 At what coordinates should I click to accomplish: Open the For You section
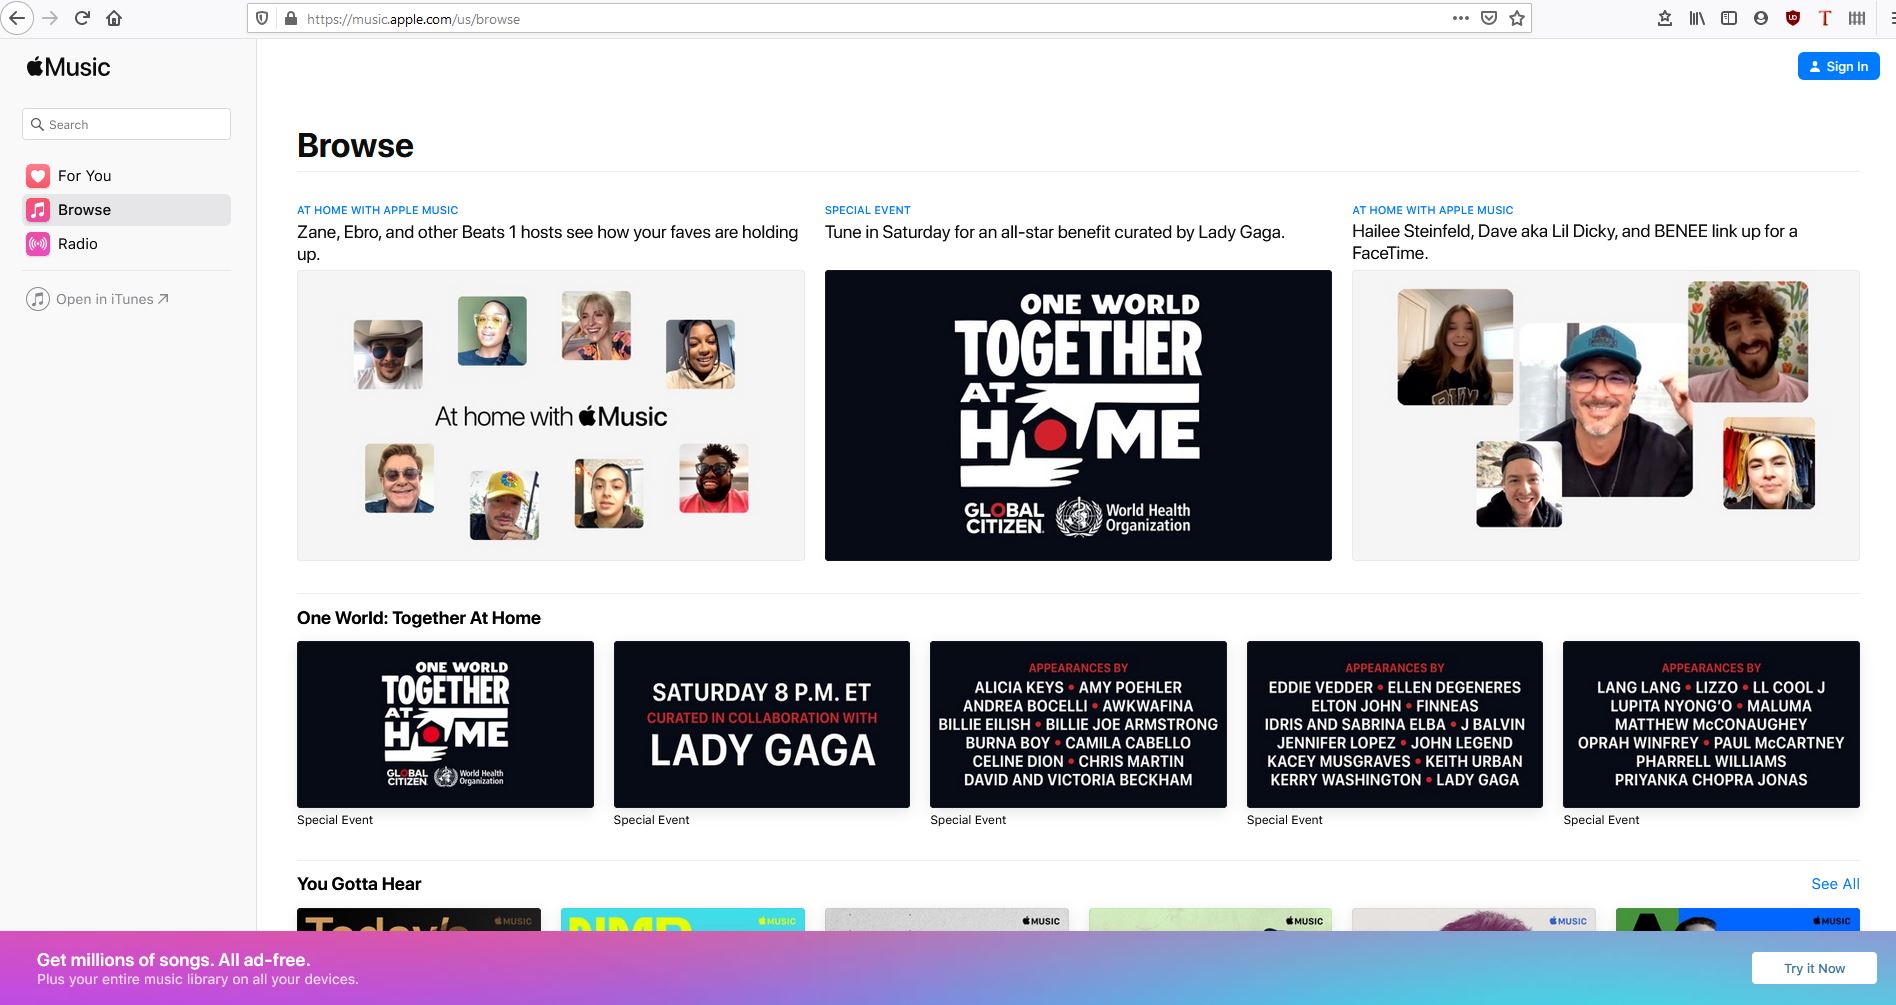(127, 176)
